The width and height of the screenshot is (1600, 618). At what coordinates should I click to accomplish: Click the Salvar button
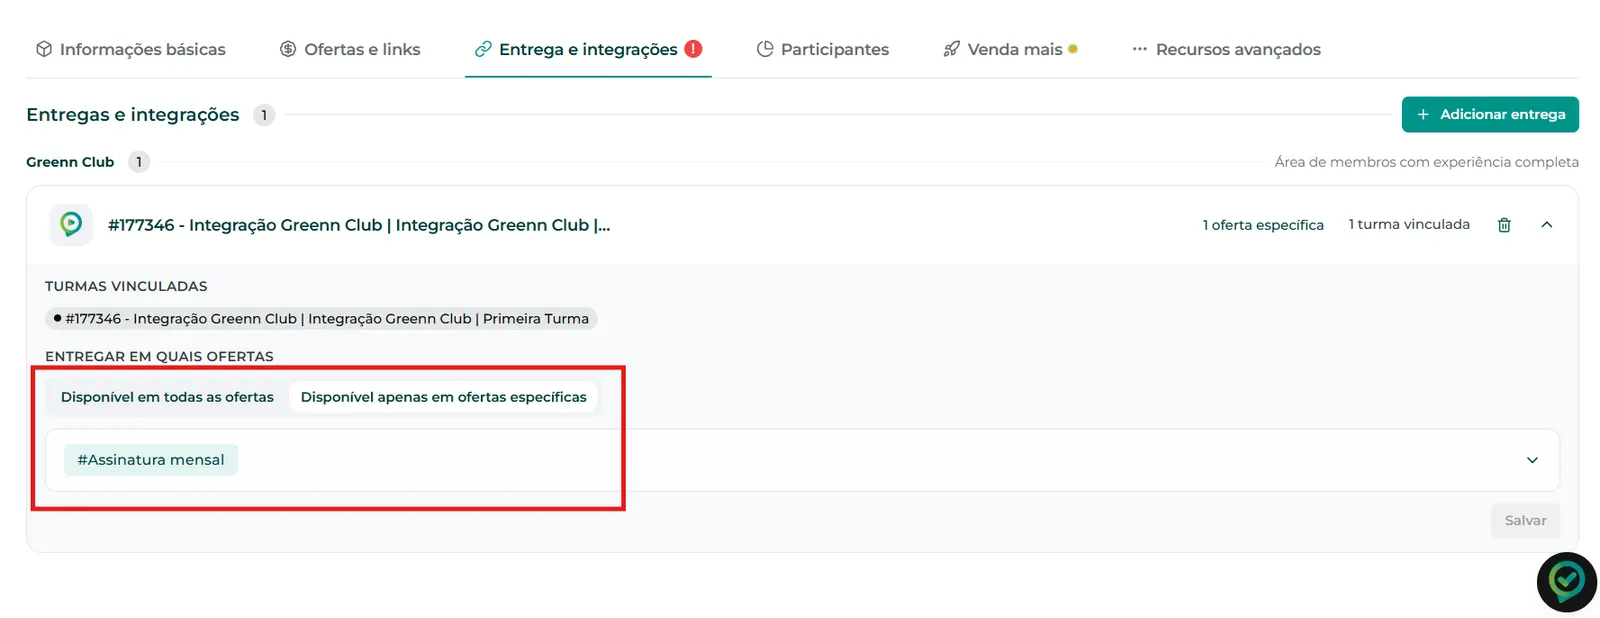1525,520
